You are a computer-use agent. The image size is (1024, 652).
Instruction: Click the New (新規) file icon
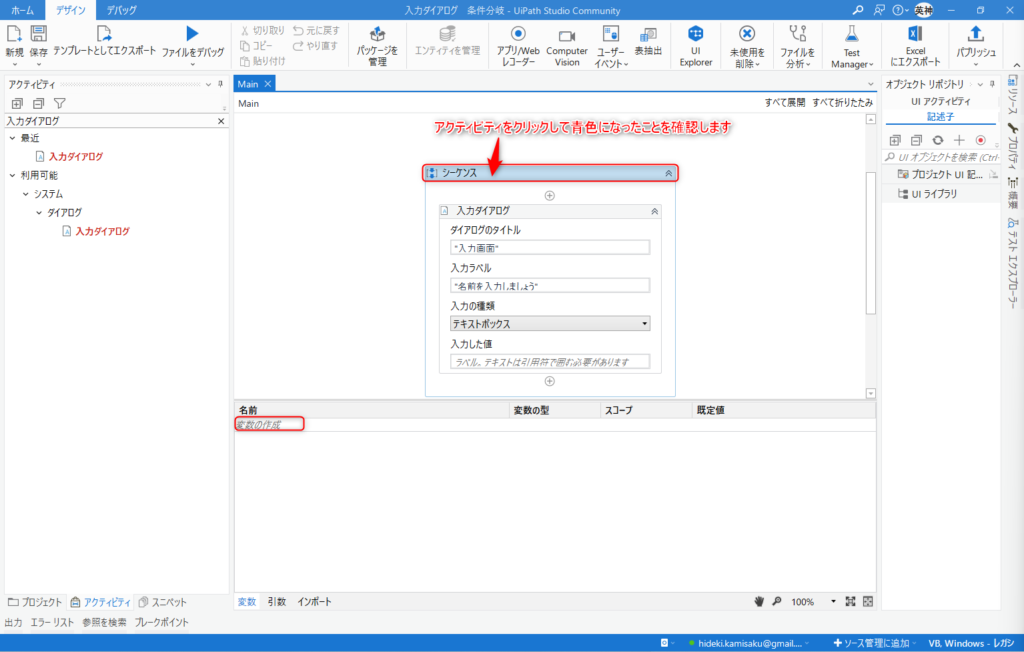(14, 34)
